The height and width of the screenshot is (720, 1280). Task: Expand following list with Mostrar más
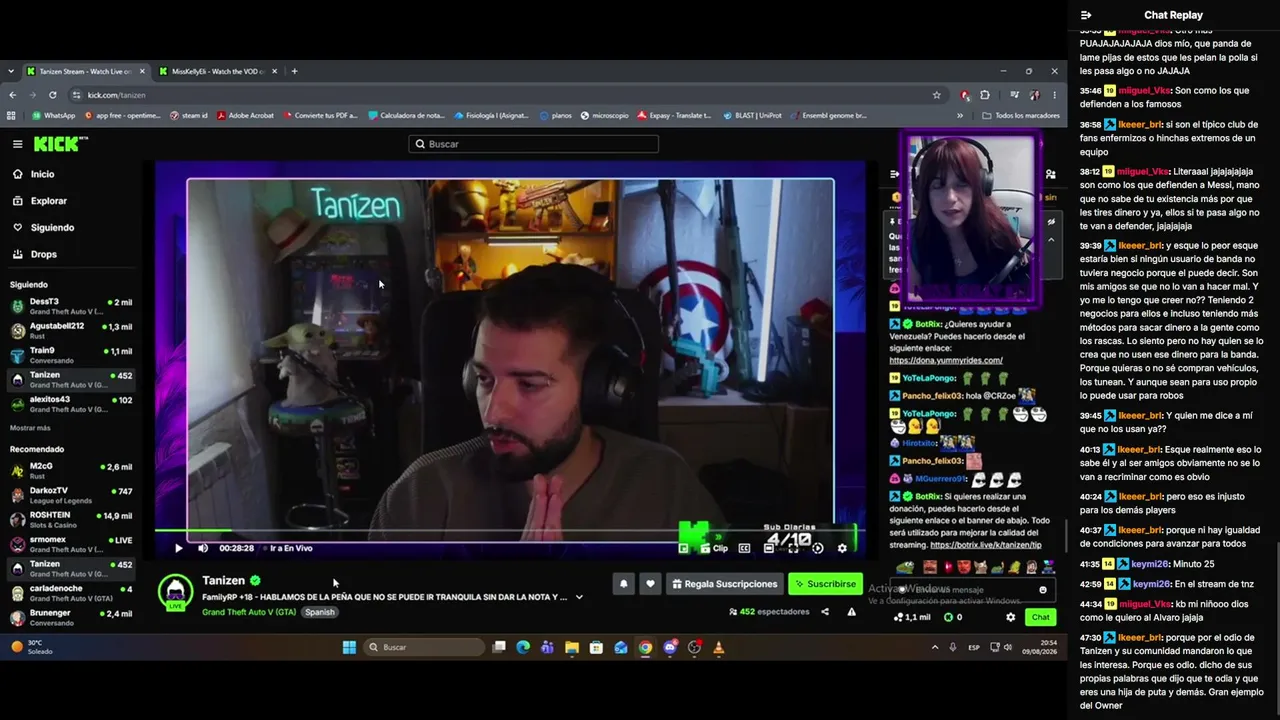coord(30,428)
